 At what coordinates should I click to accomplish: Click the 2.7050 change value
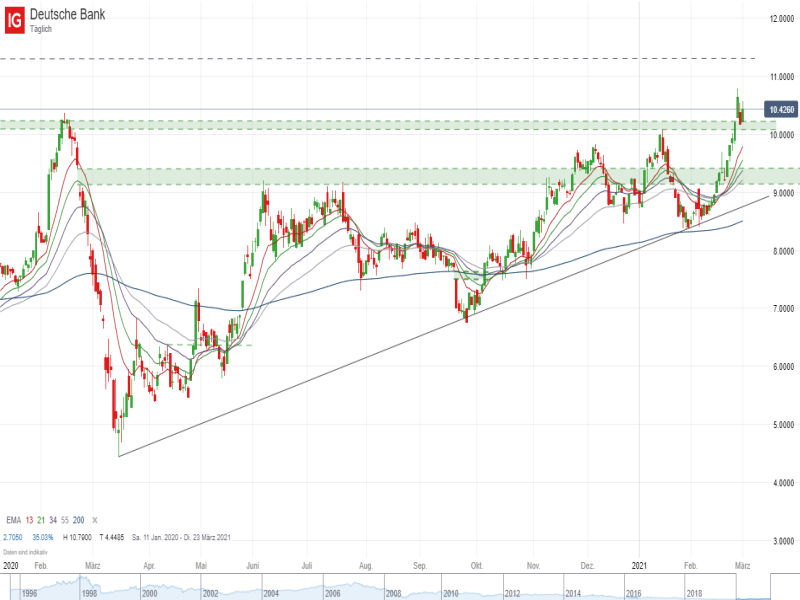pyautogui.click(x=13, y=537)
